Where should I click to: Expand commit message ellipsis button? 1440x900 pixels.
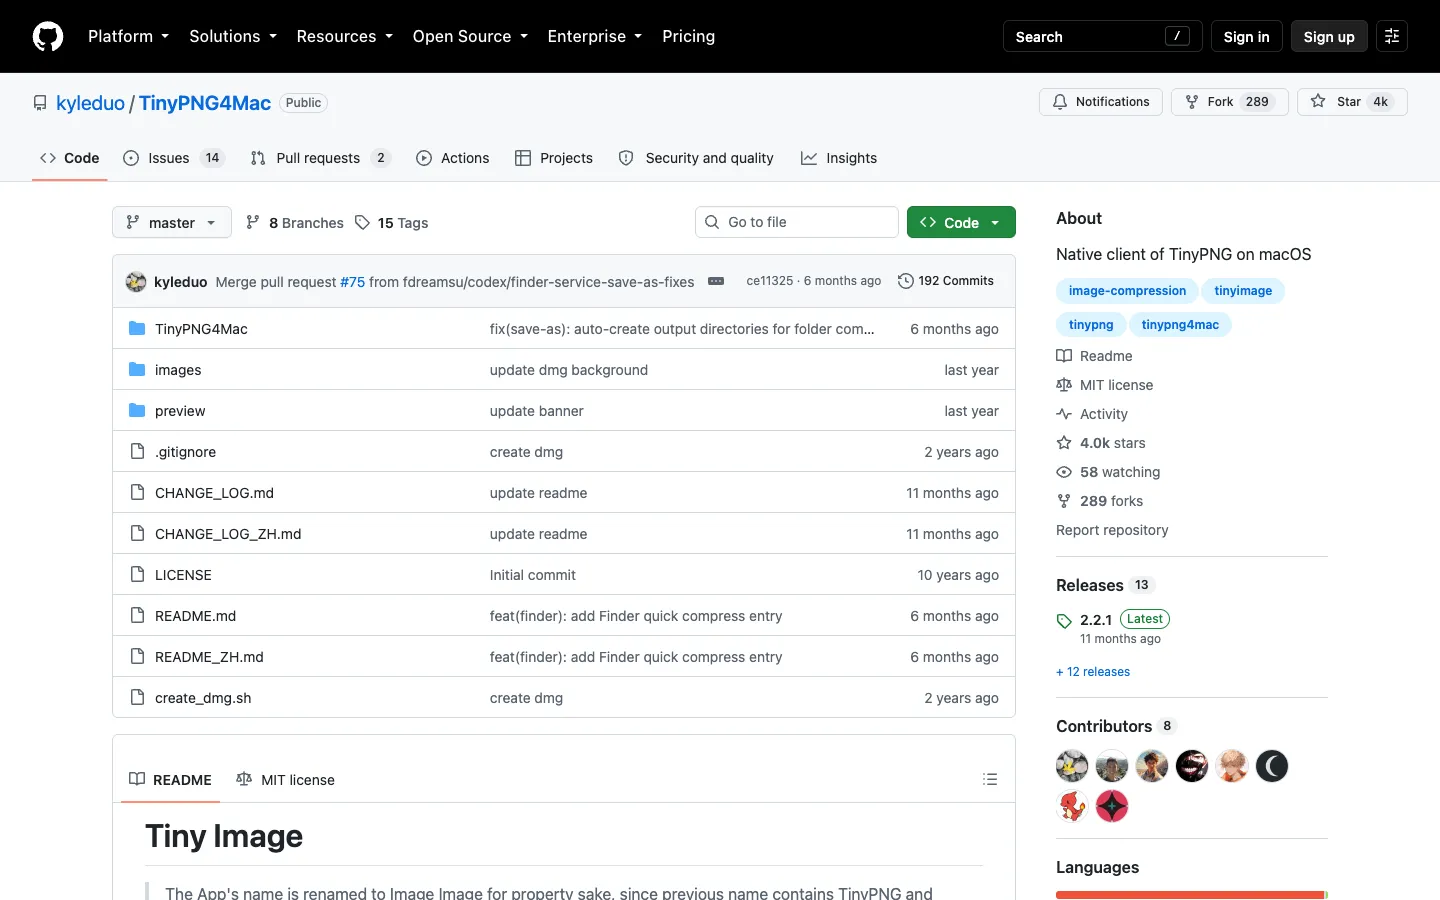(716, 281)
